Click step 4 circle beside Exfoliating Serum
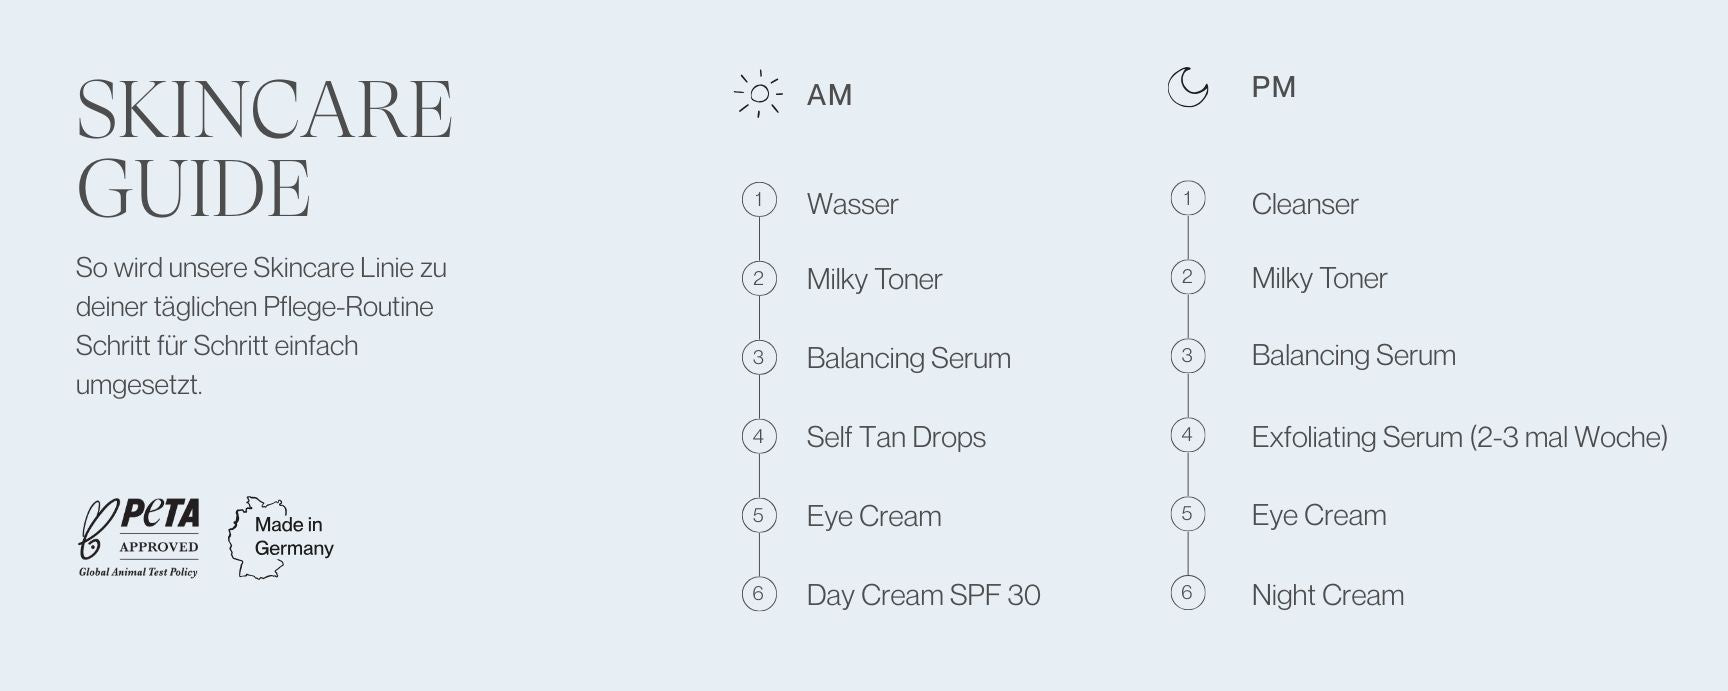Viewport: 1728px width, 691px height. pos(1187,435)
